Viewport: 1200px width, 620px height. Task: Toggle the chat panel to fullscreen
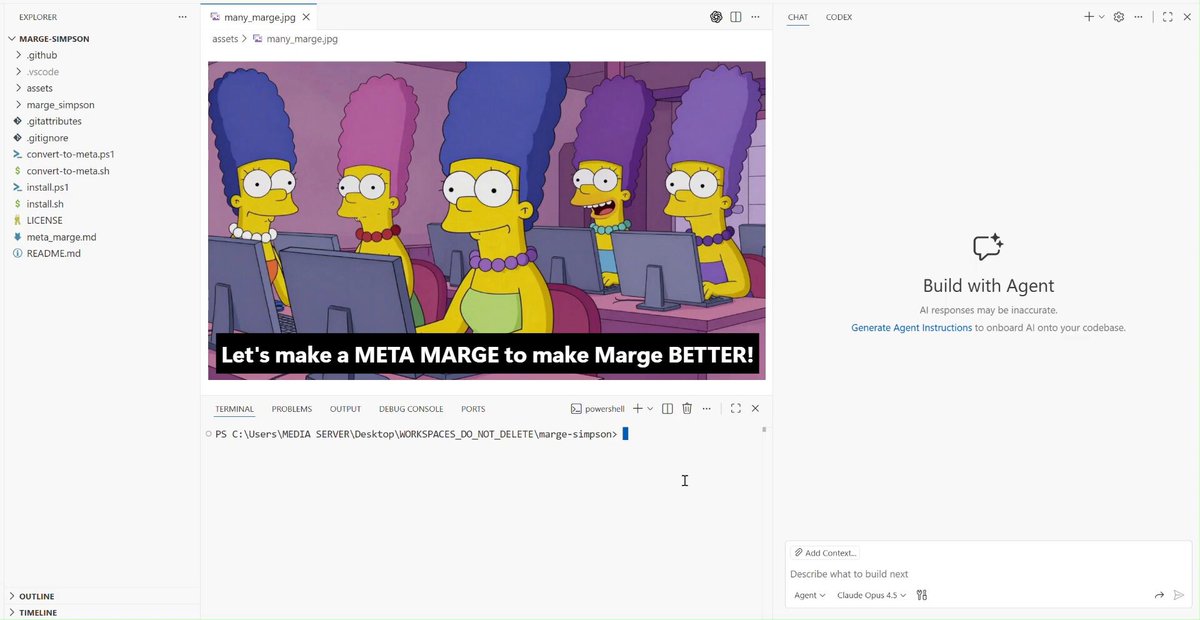click(1167, 17)
